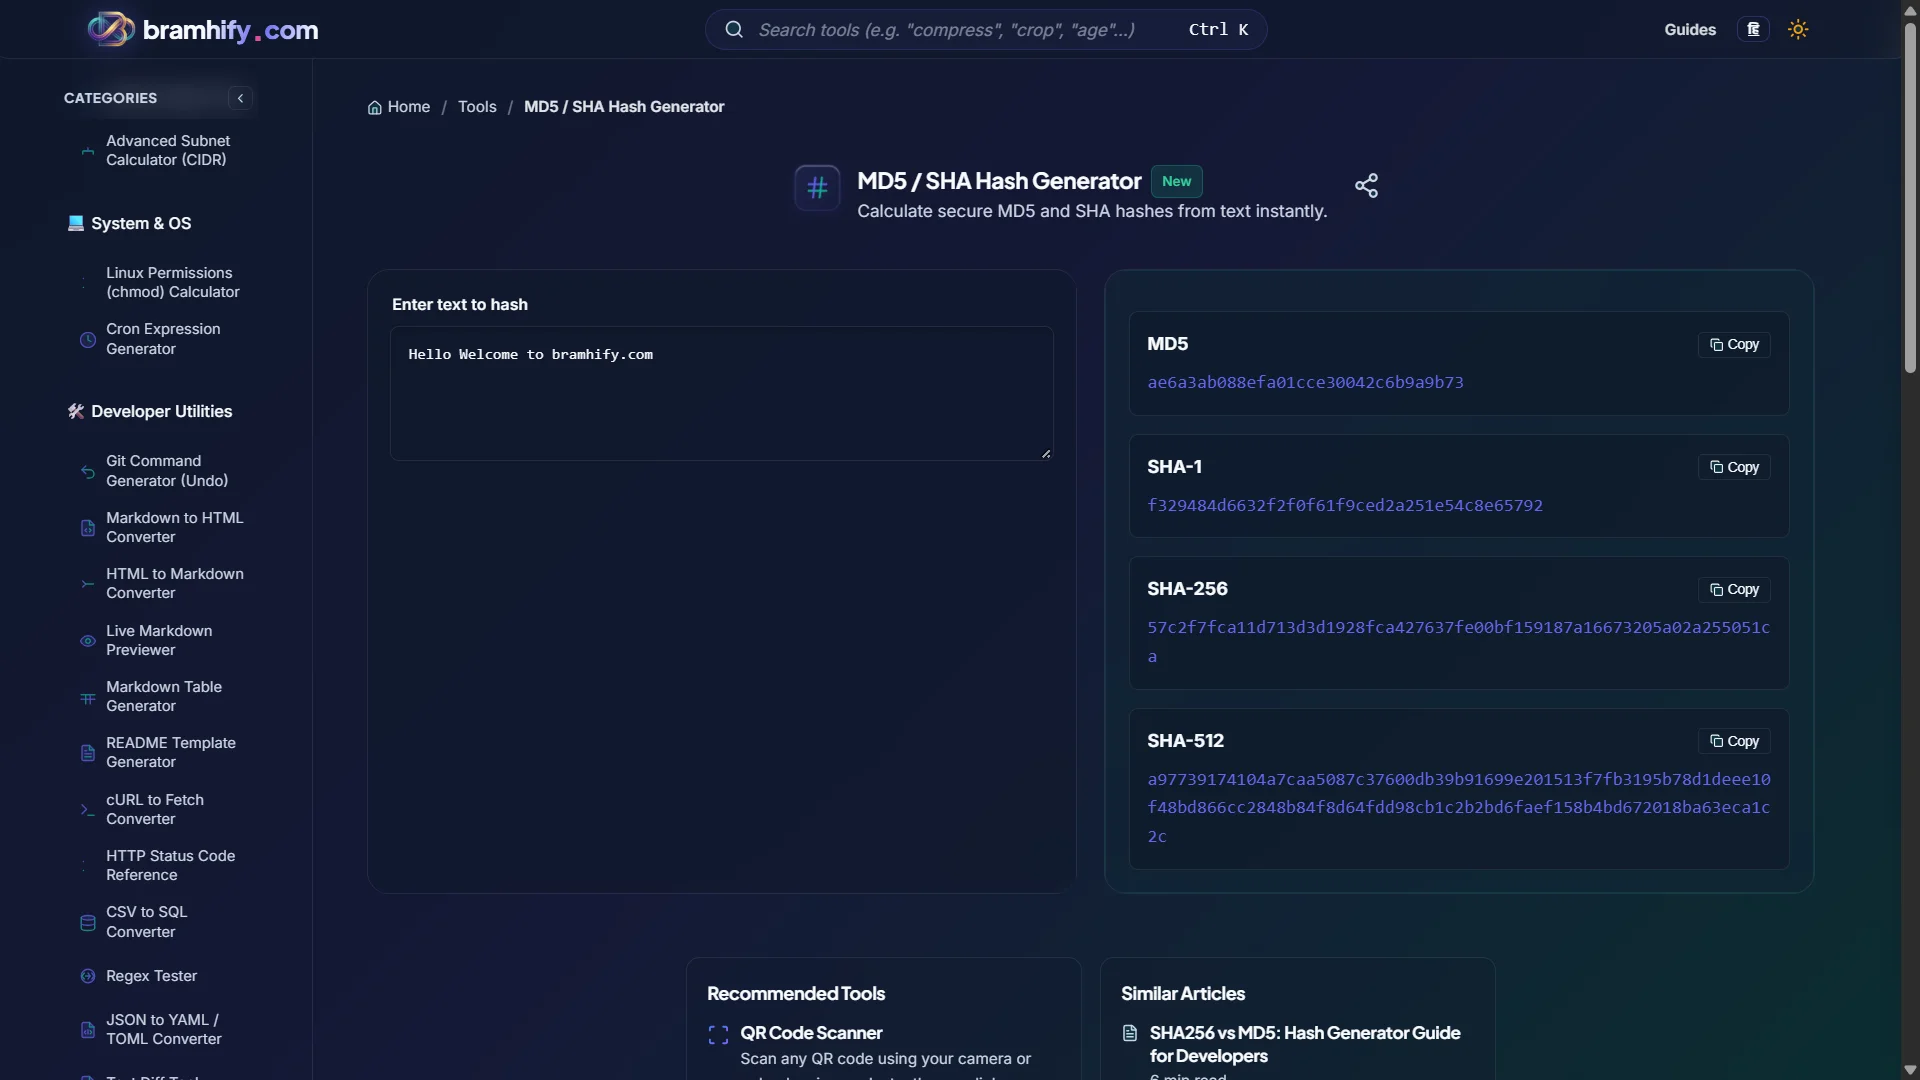This screenshot has height=1080, width=1920.
Task: Open CSV to SQL Converter
Action: pyautogui.click(x=147, y=922)
